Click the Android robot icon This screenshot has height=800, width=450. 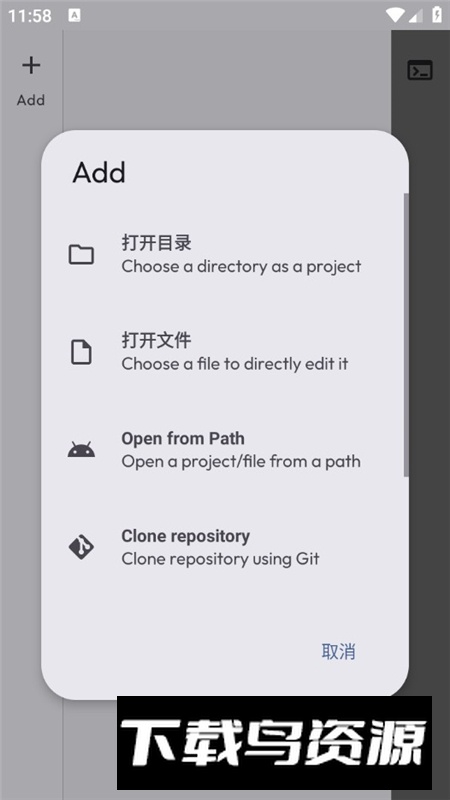pos(81,449)
